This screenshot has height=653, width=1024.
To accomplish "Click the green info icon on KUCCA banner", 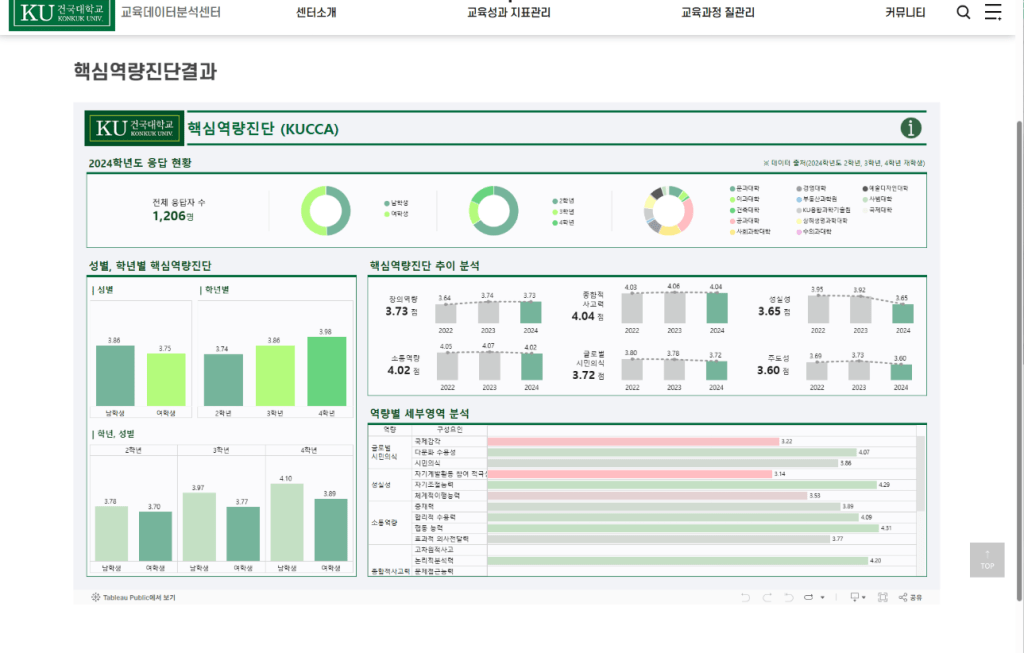I will point(910,128).
